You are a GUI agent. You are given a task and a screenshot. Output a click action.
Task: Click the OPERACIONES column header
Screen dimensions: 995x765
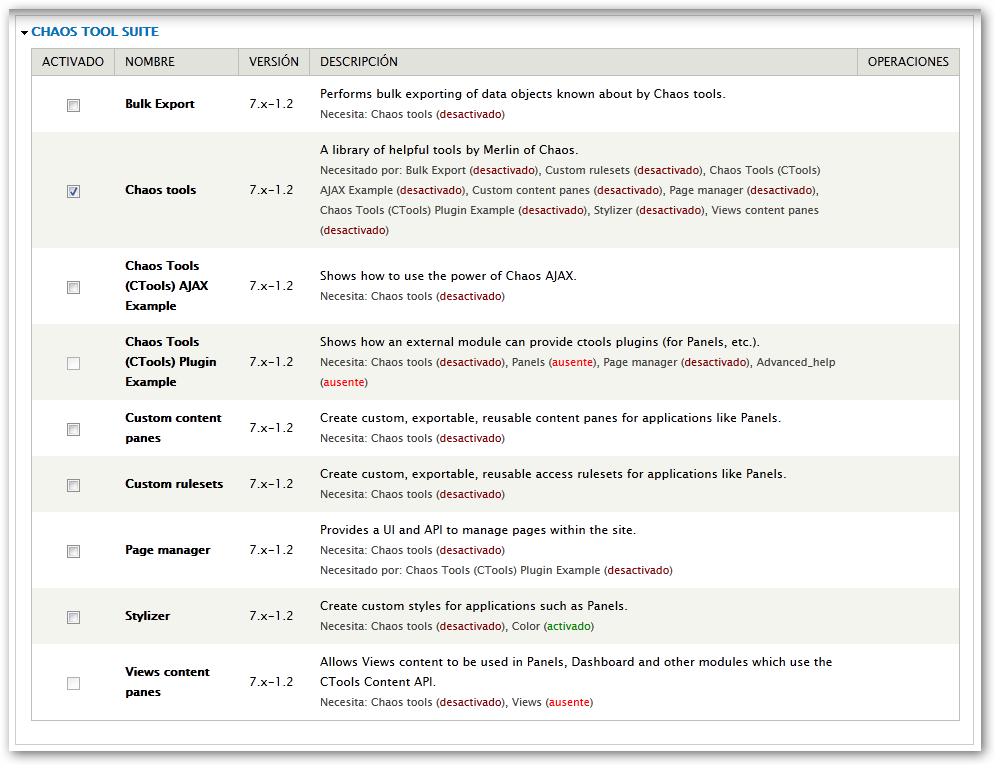tap(907, 62)
